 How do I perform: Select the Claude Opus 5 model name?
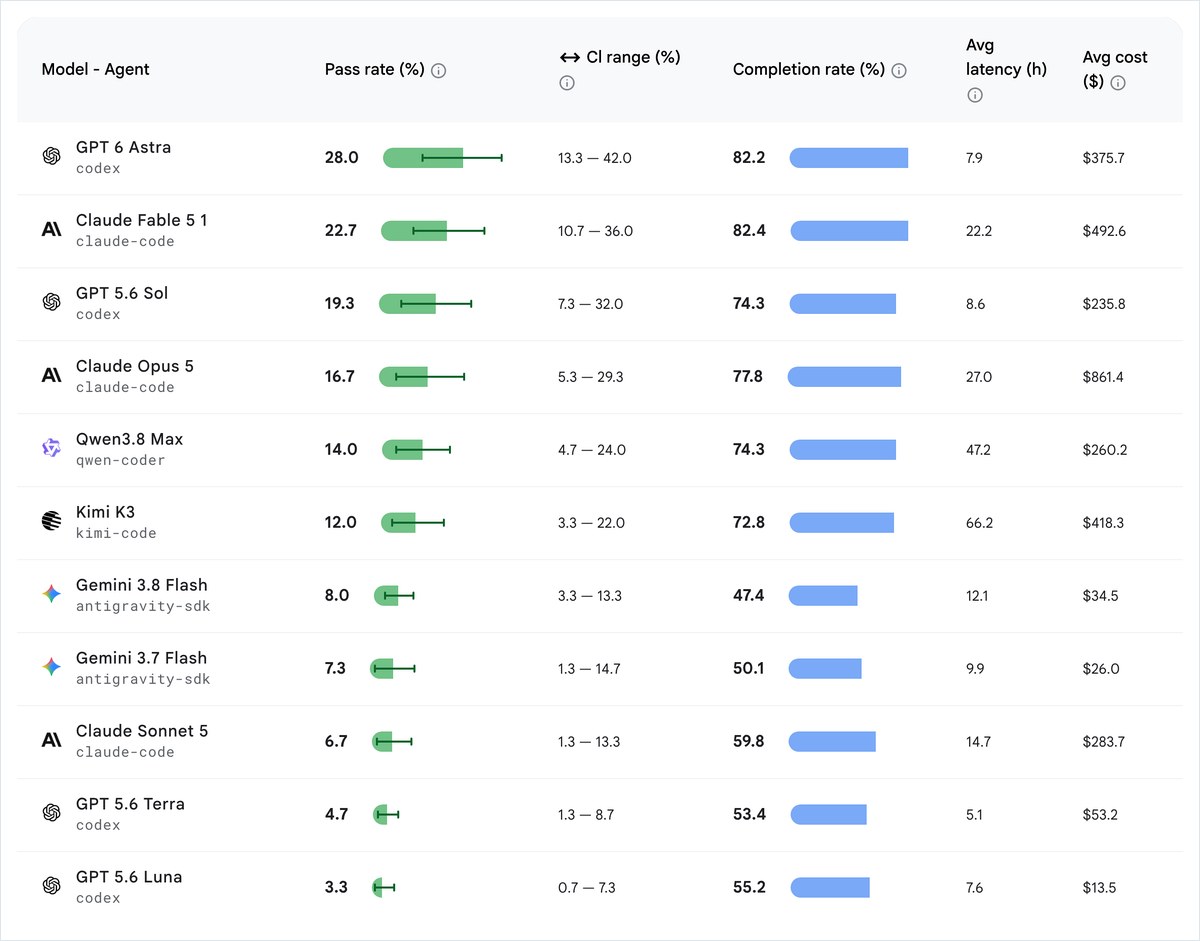click(135, 366)
